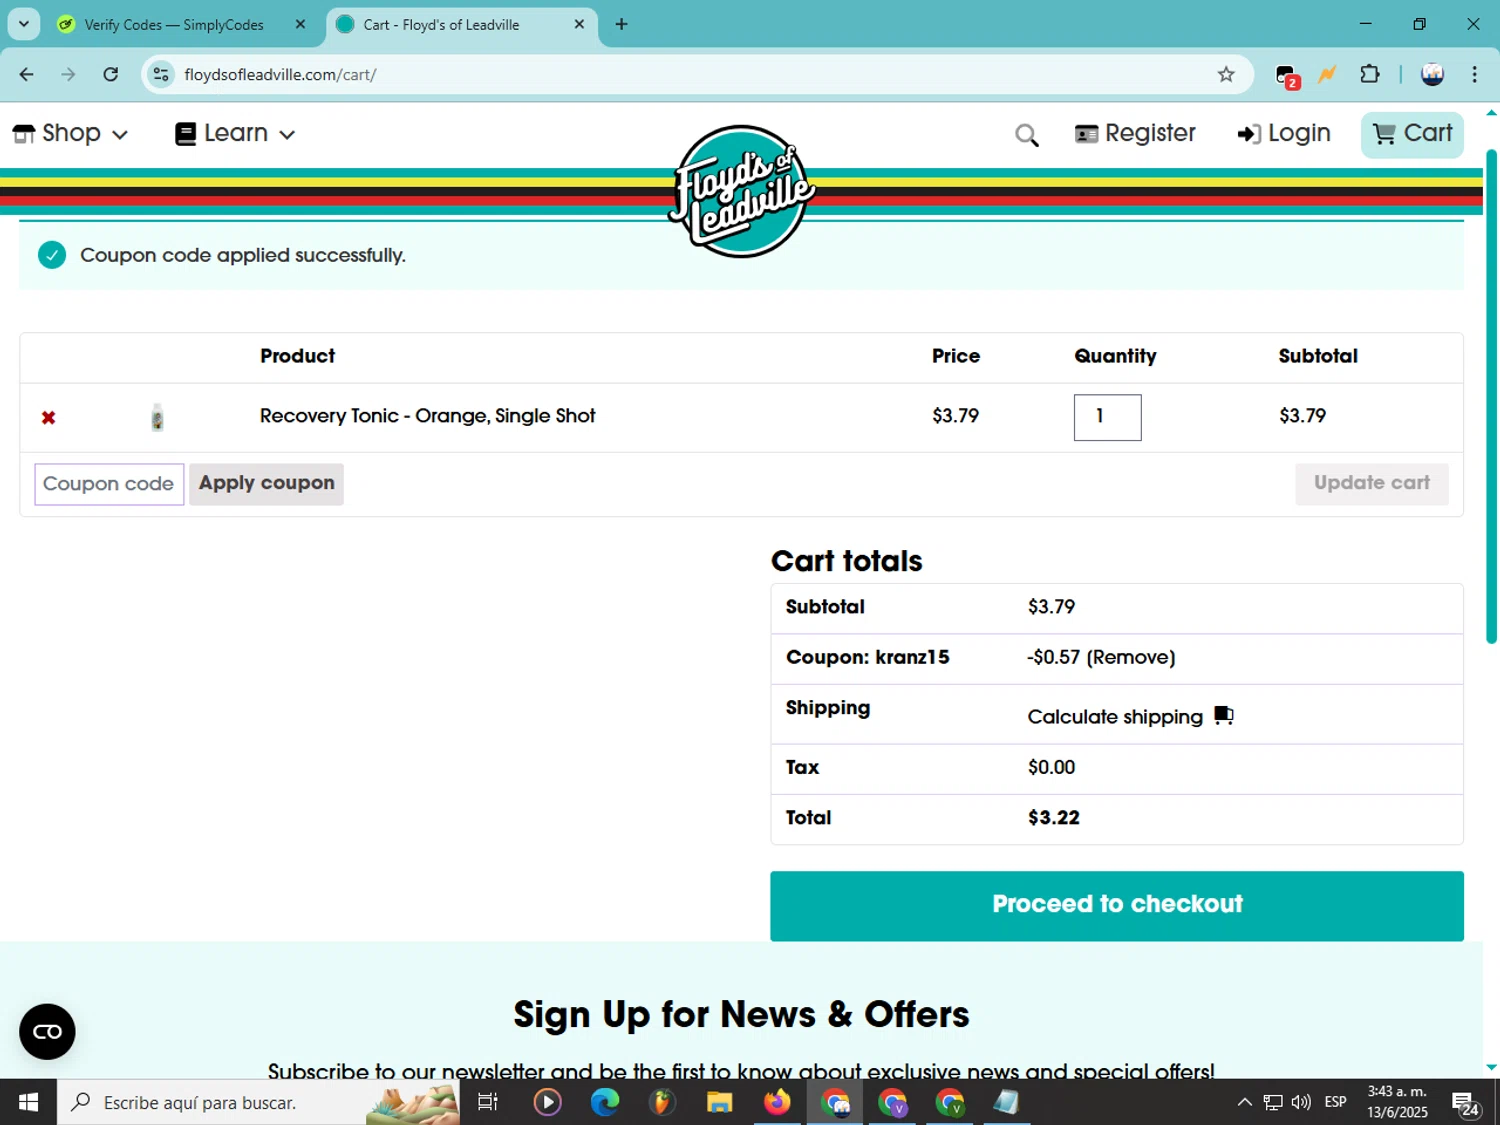Open the Recovery Tonic product thumbnail
The width and height of the screenshot is (1500, 1125).
pos(157,417)
